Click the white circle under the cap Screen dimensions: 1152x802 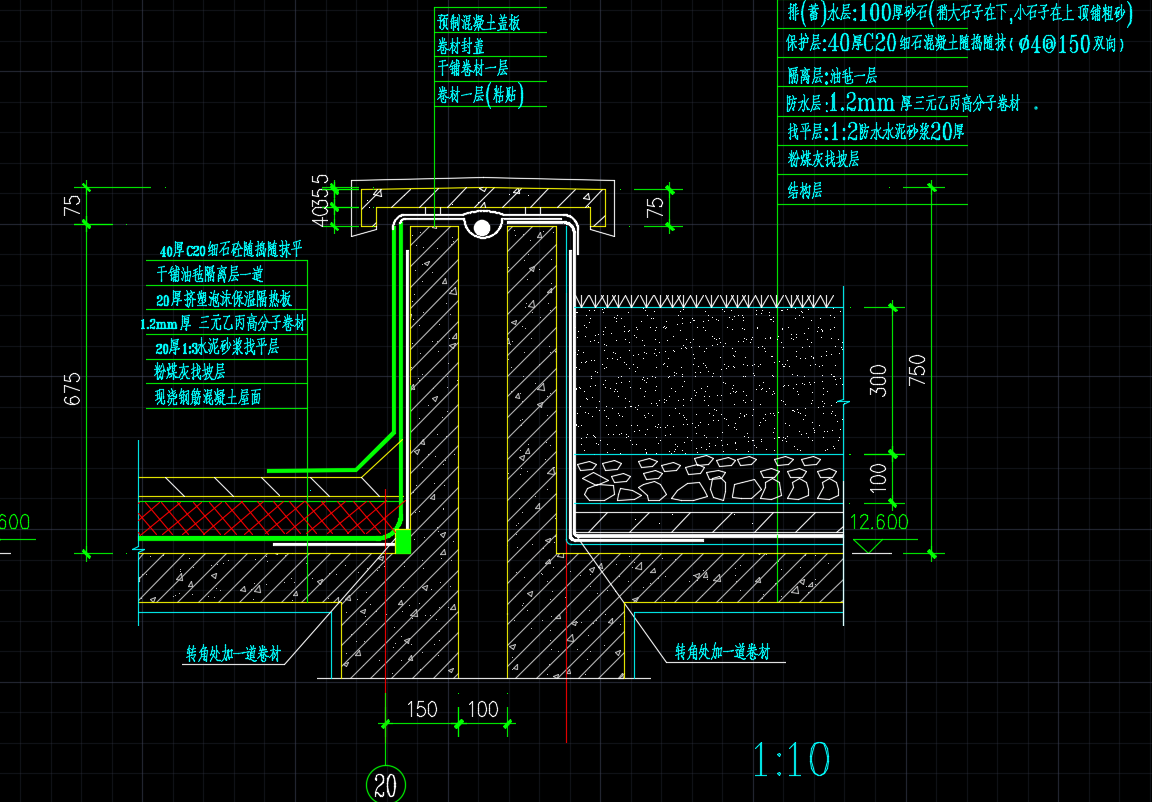(x=482, y=228)
